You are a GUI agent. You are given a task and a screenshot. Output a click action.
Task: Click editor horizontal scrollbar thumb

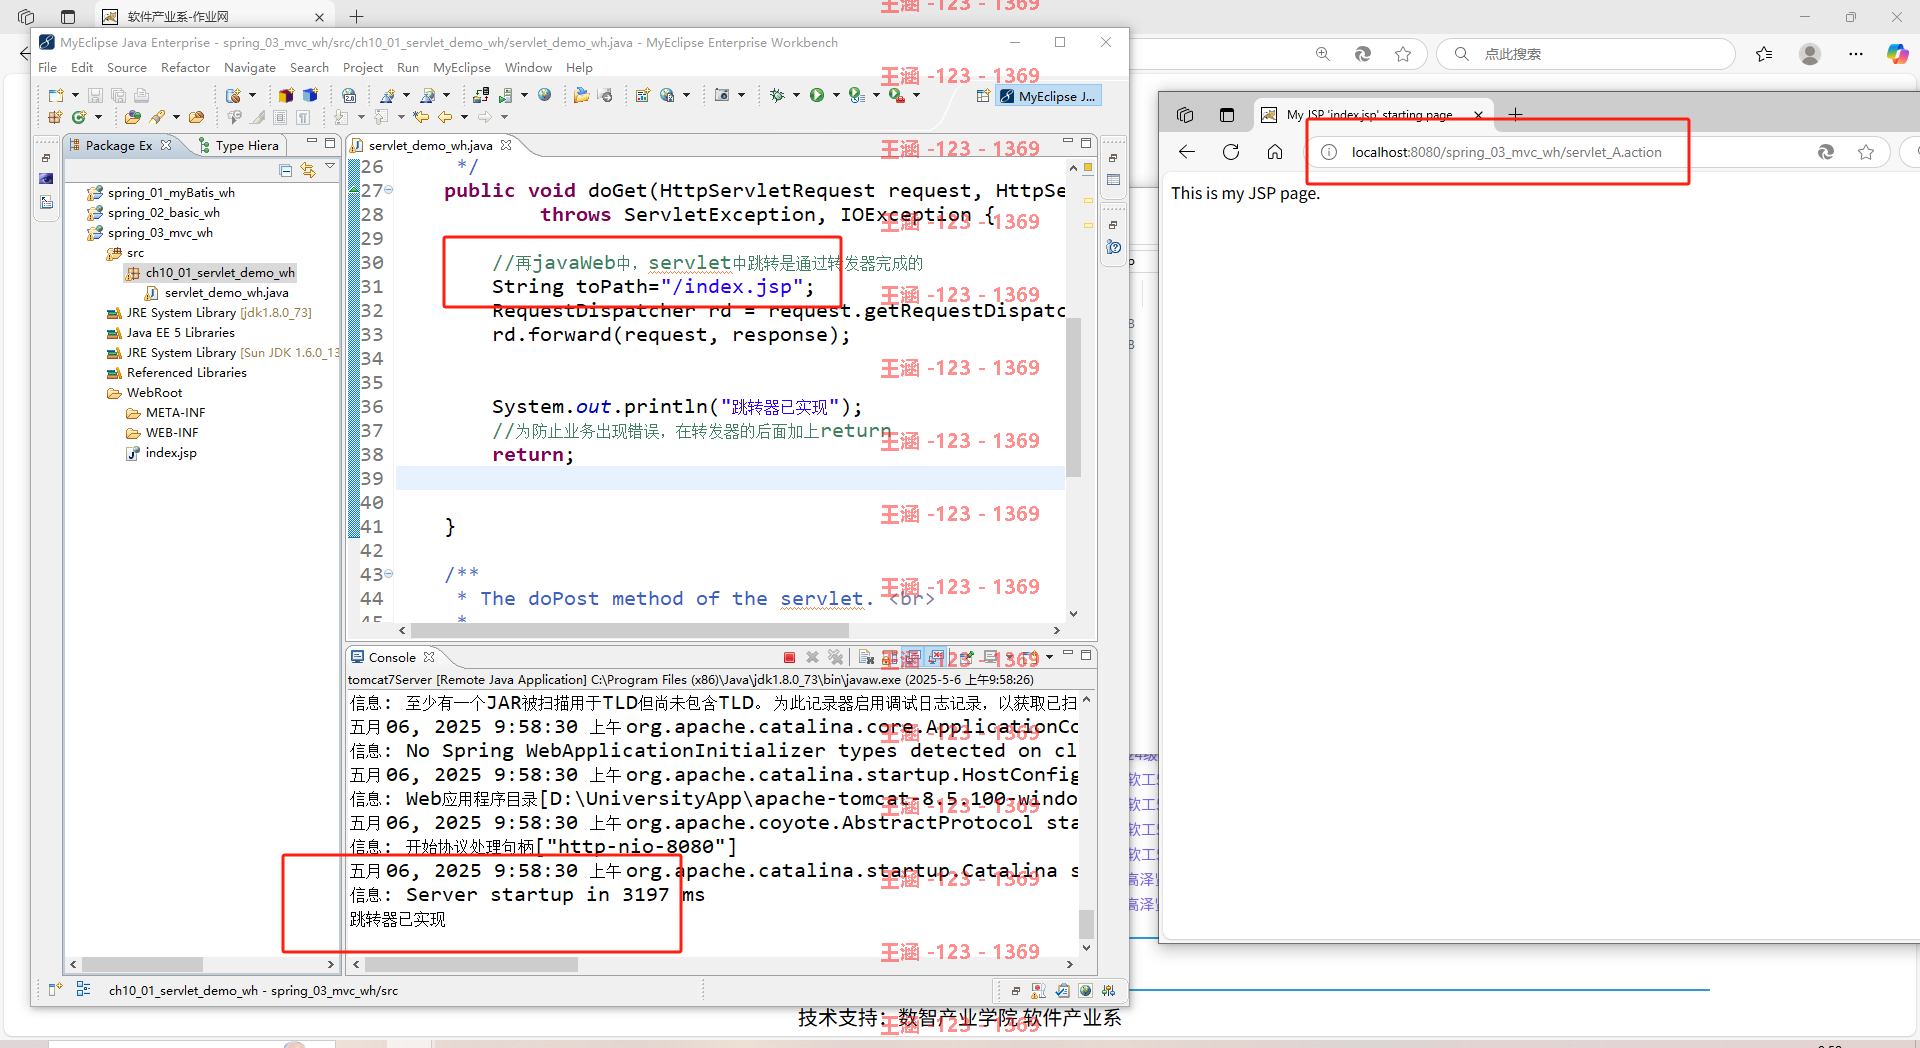[x=629, y=630]
